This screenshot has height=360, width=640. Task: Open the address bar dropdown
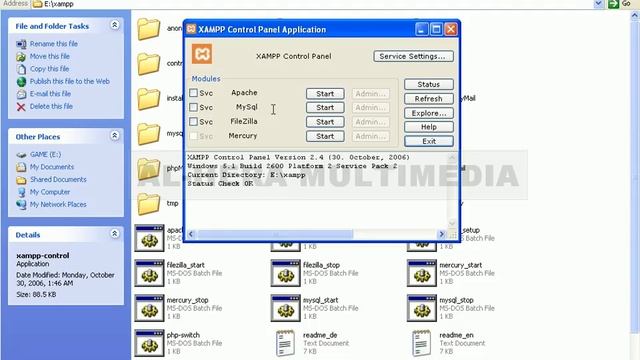[598, 4]
